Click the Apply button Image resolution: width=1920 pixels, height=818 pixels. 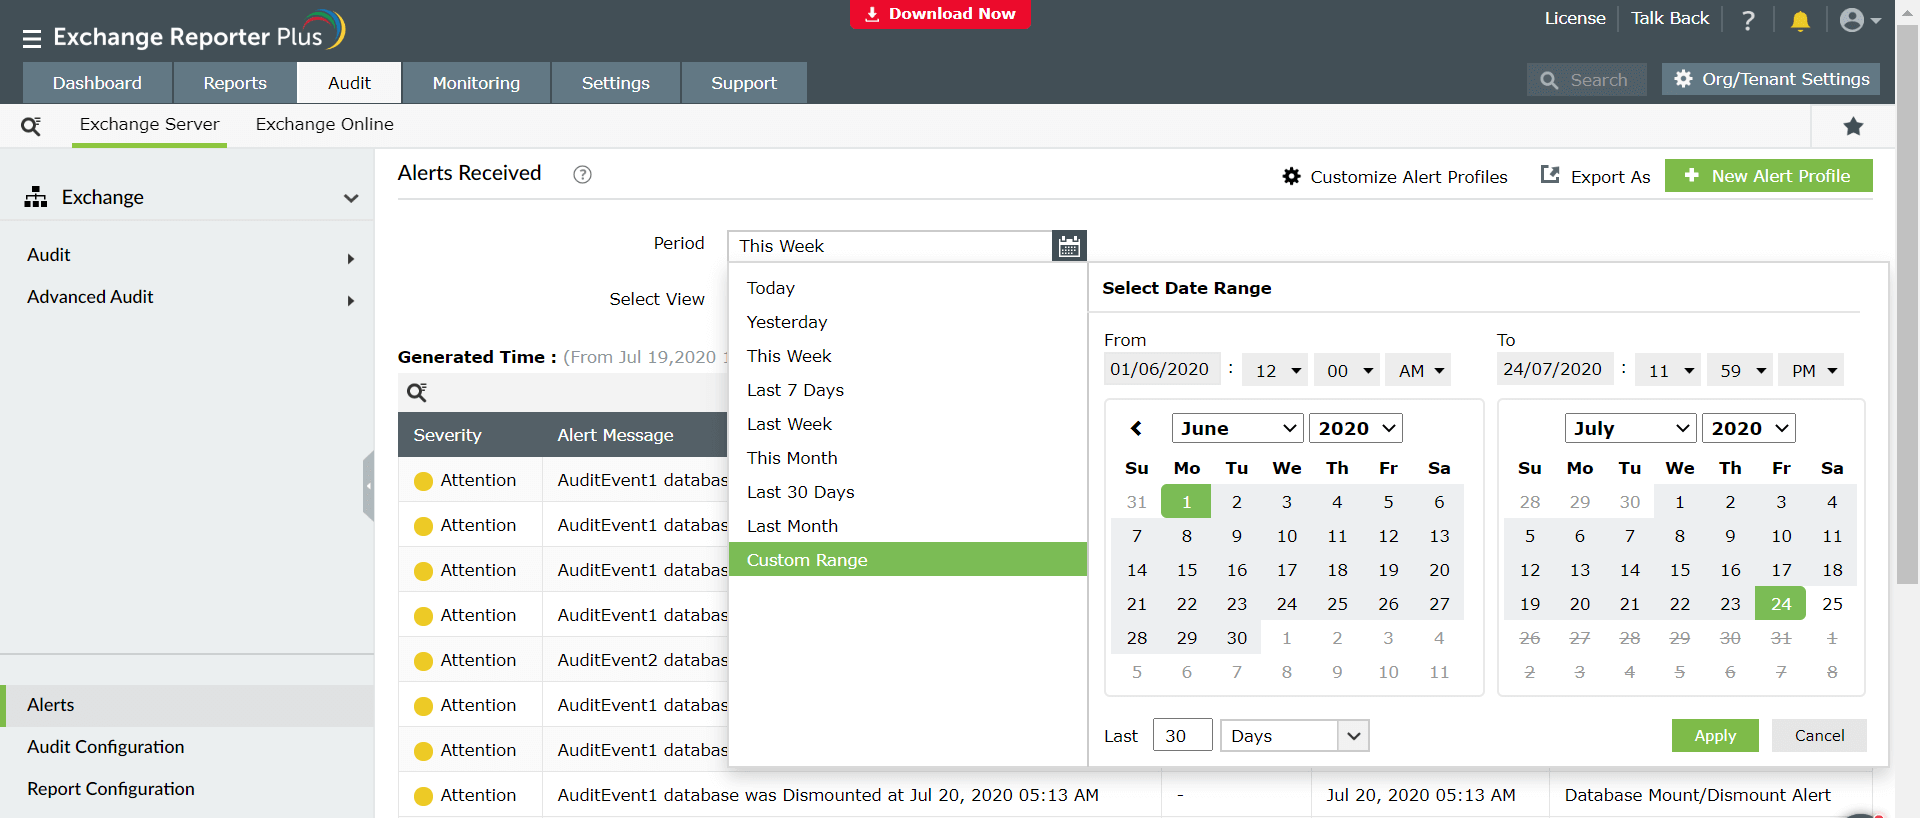[1714, 736]
